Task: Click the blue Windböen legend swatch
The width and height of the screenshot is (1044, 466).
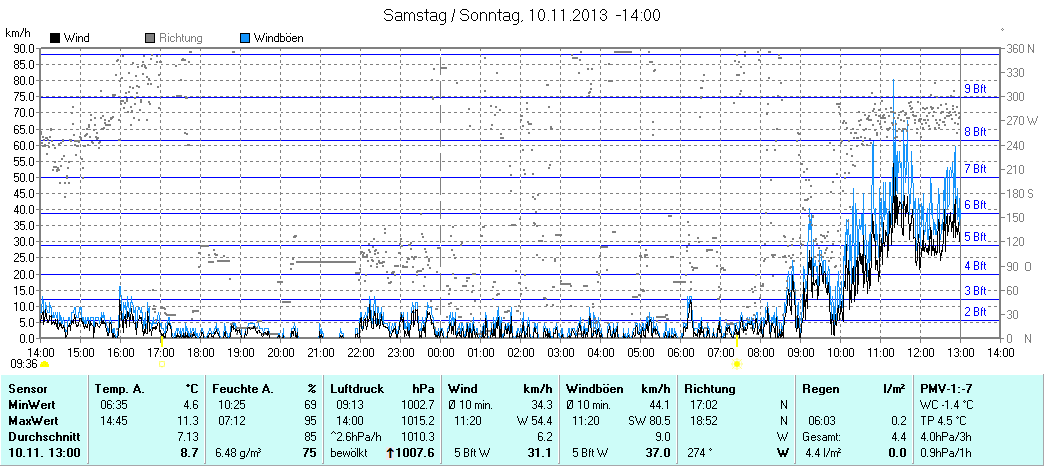Action: pos(246,38)
